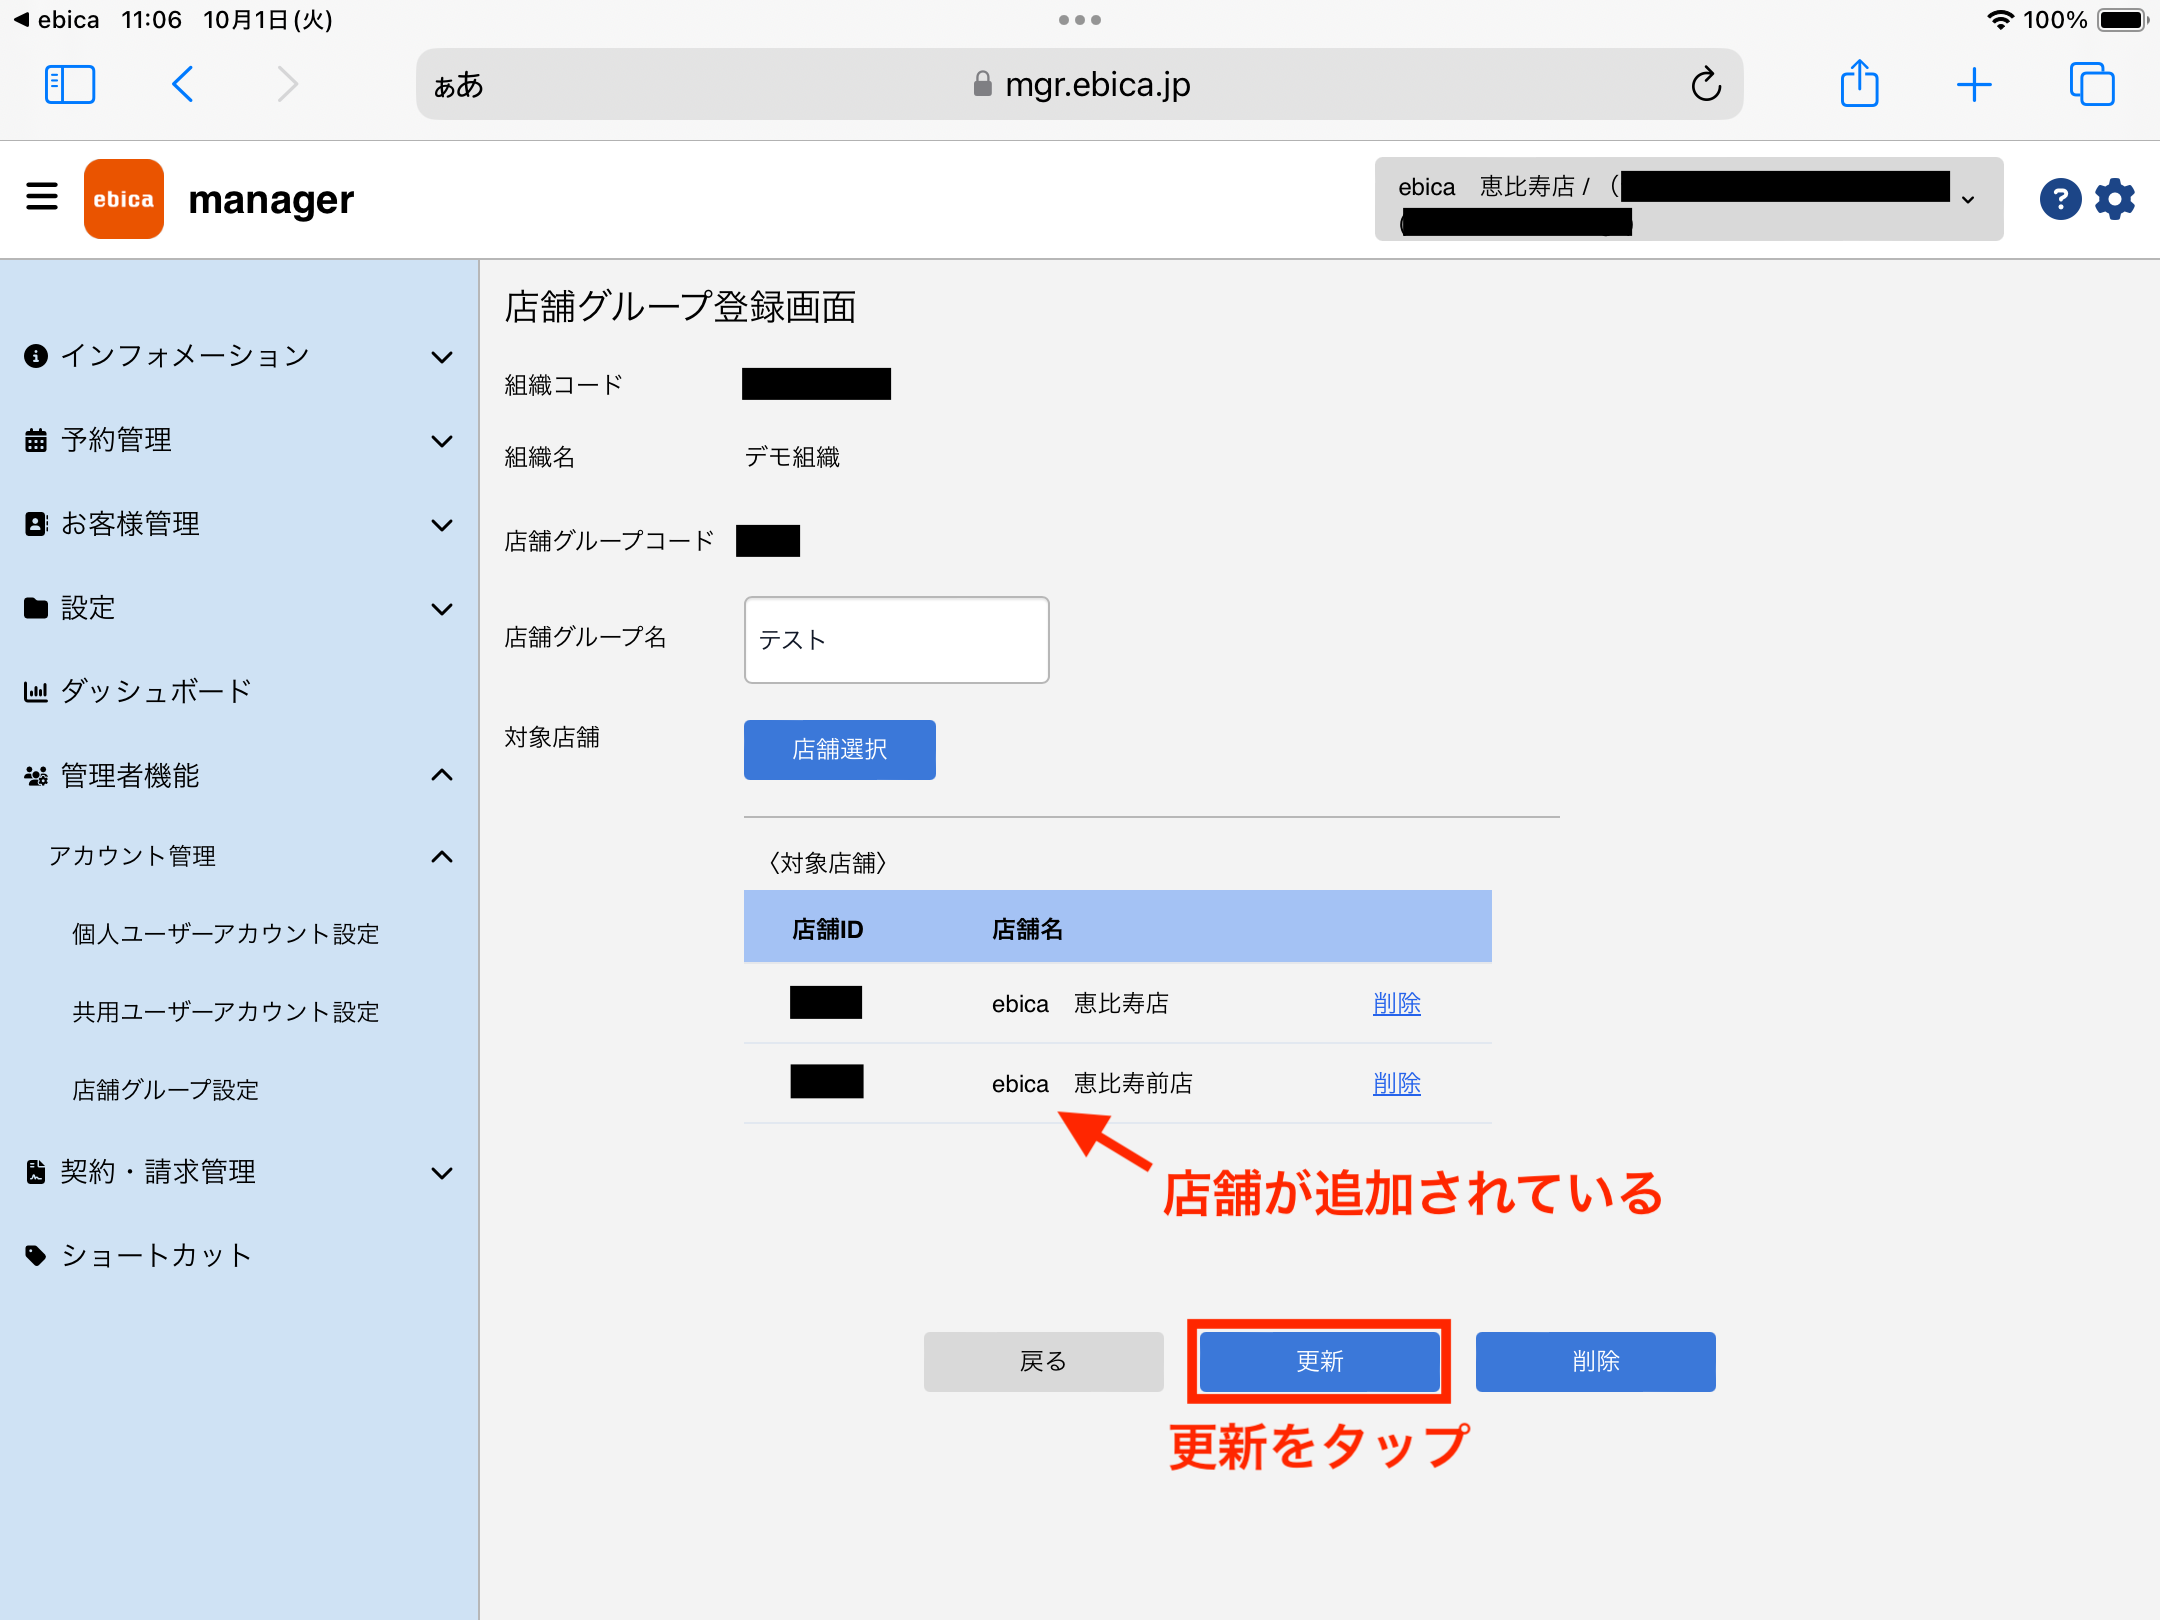Open Safari share sheet icon
2160x1620 pixels.
coord(1860,83)
